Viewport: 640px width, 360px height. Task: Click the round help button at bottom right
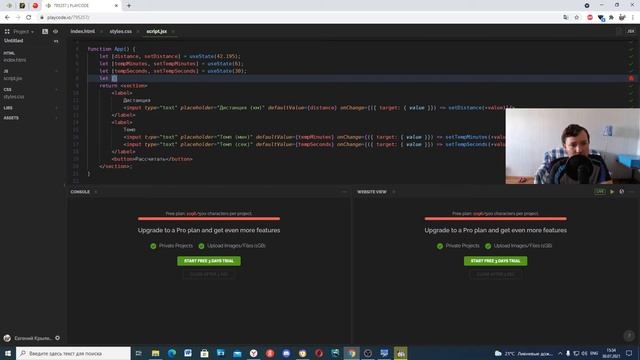[629, 336]
